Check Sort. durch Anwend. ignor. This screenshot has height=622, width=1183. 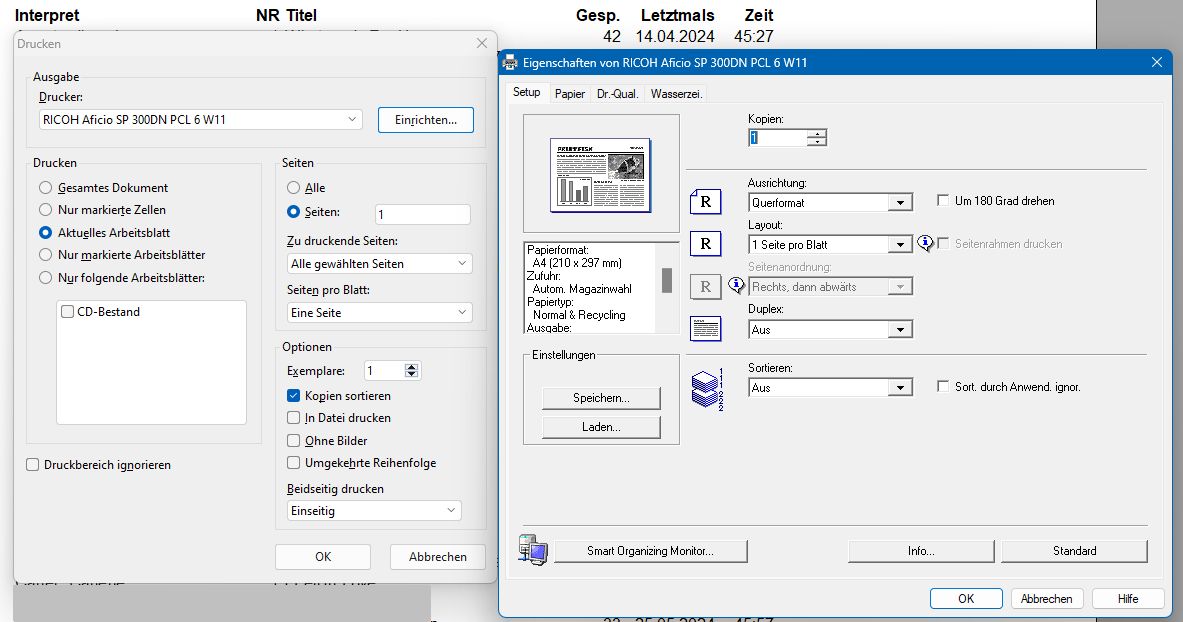942,386
